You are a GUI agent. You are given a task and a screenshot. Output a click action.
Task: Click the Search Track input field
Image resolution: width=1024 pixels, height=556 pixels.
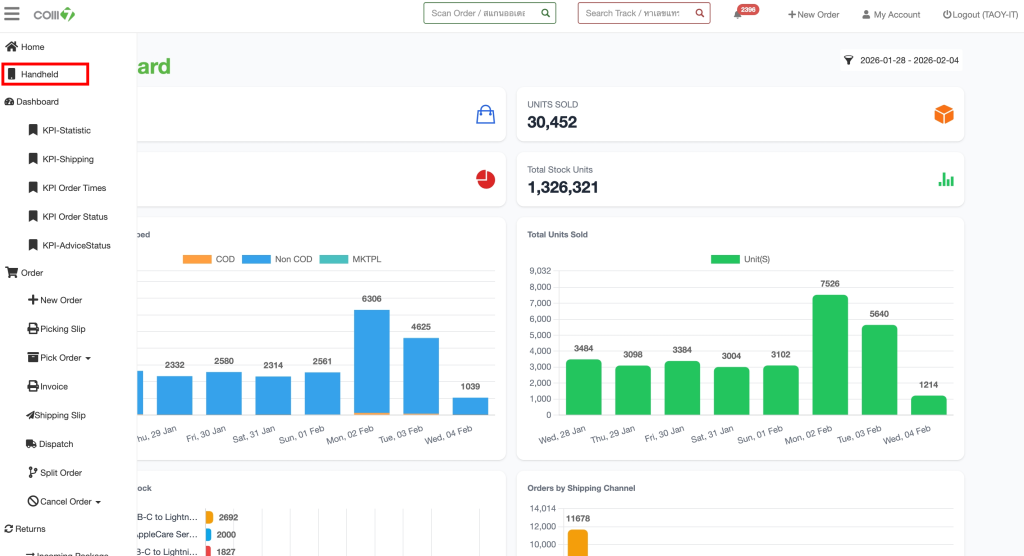coord(635,14)
